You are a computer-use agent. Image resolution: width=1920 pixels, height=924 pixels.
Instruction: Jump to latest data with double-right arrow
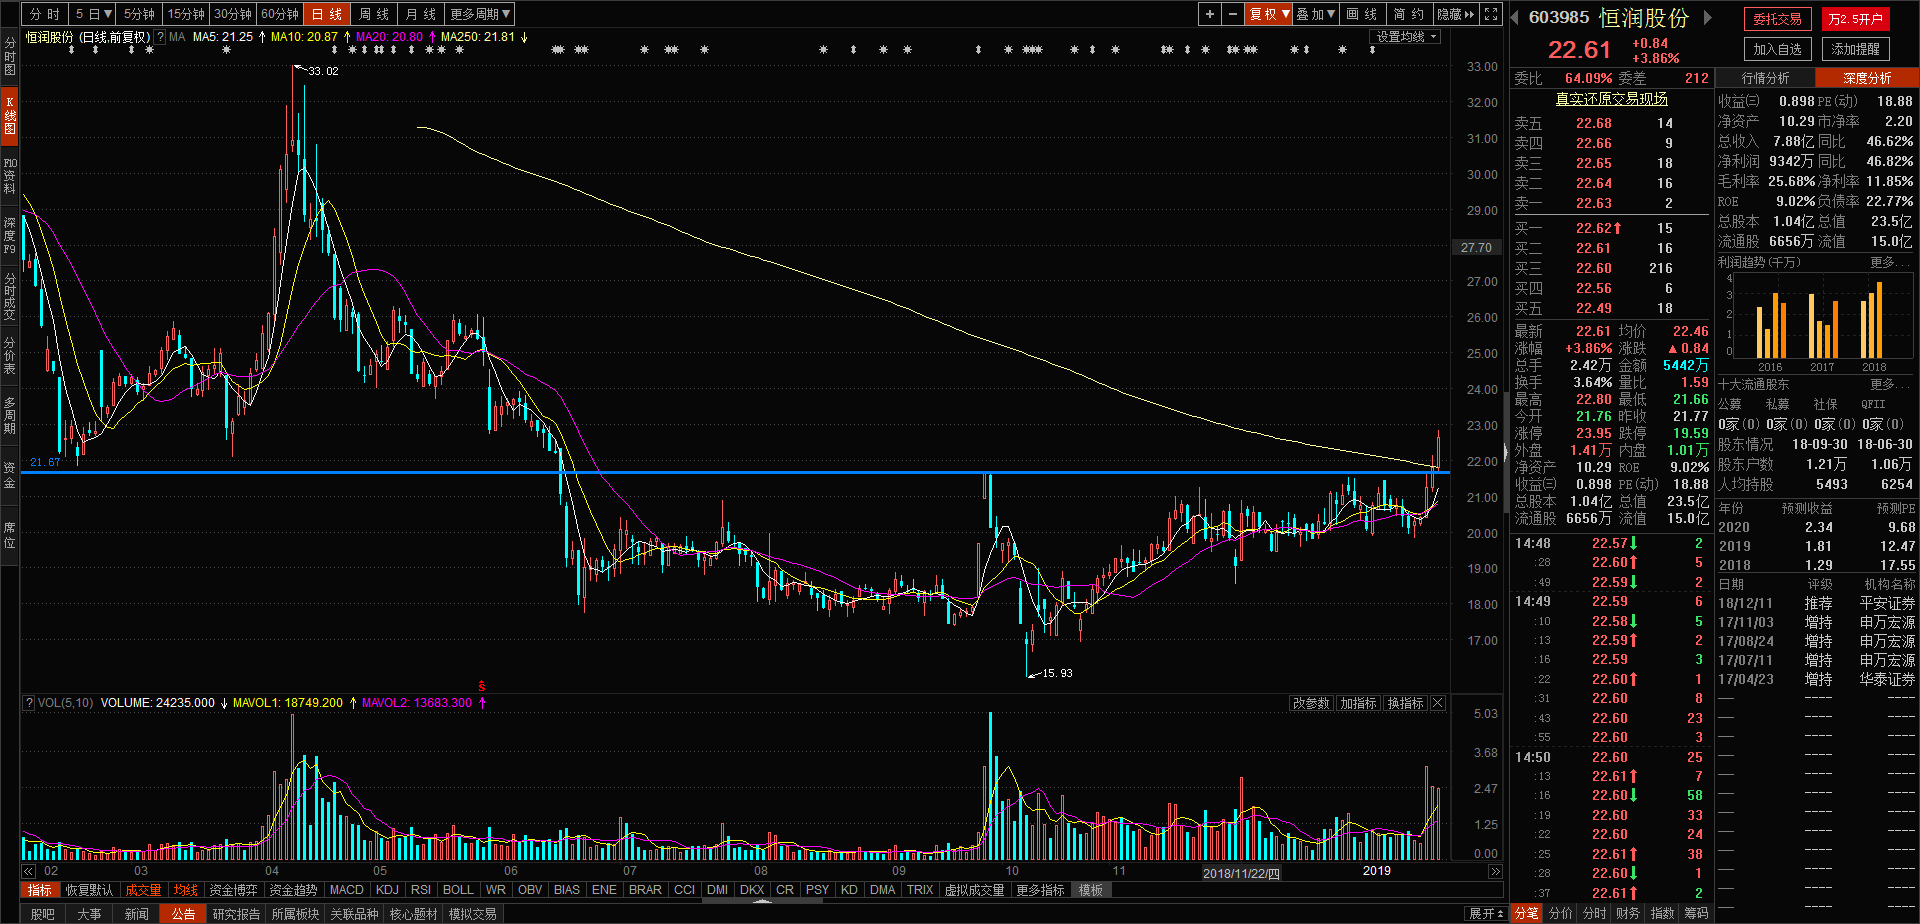pos(1495,872)
